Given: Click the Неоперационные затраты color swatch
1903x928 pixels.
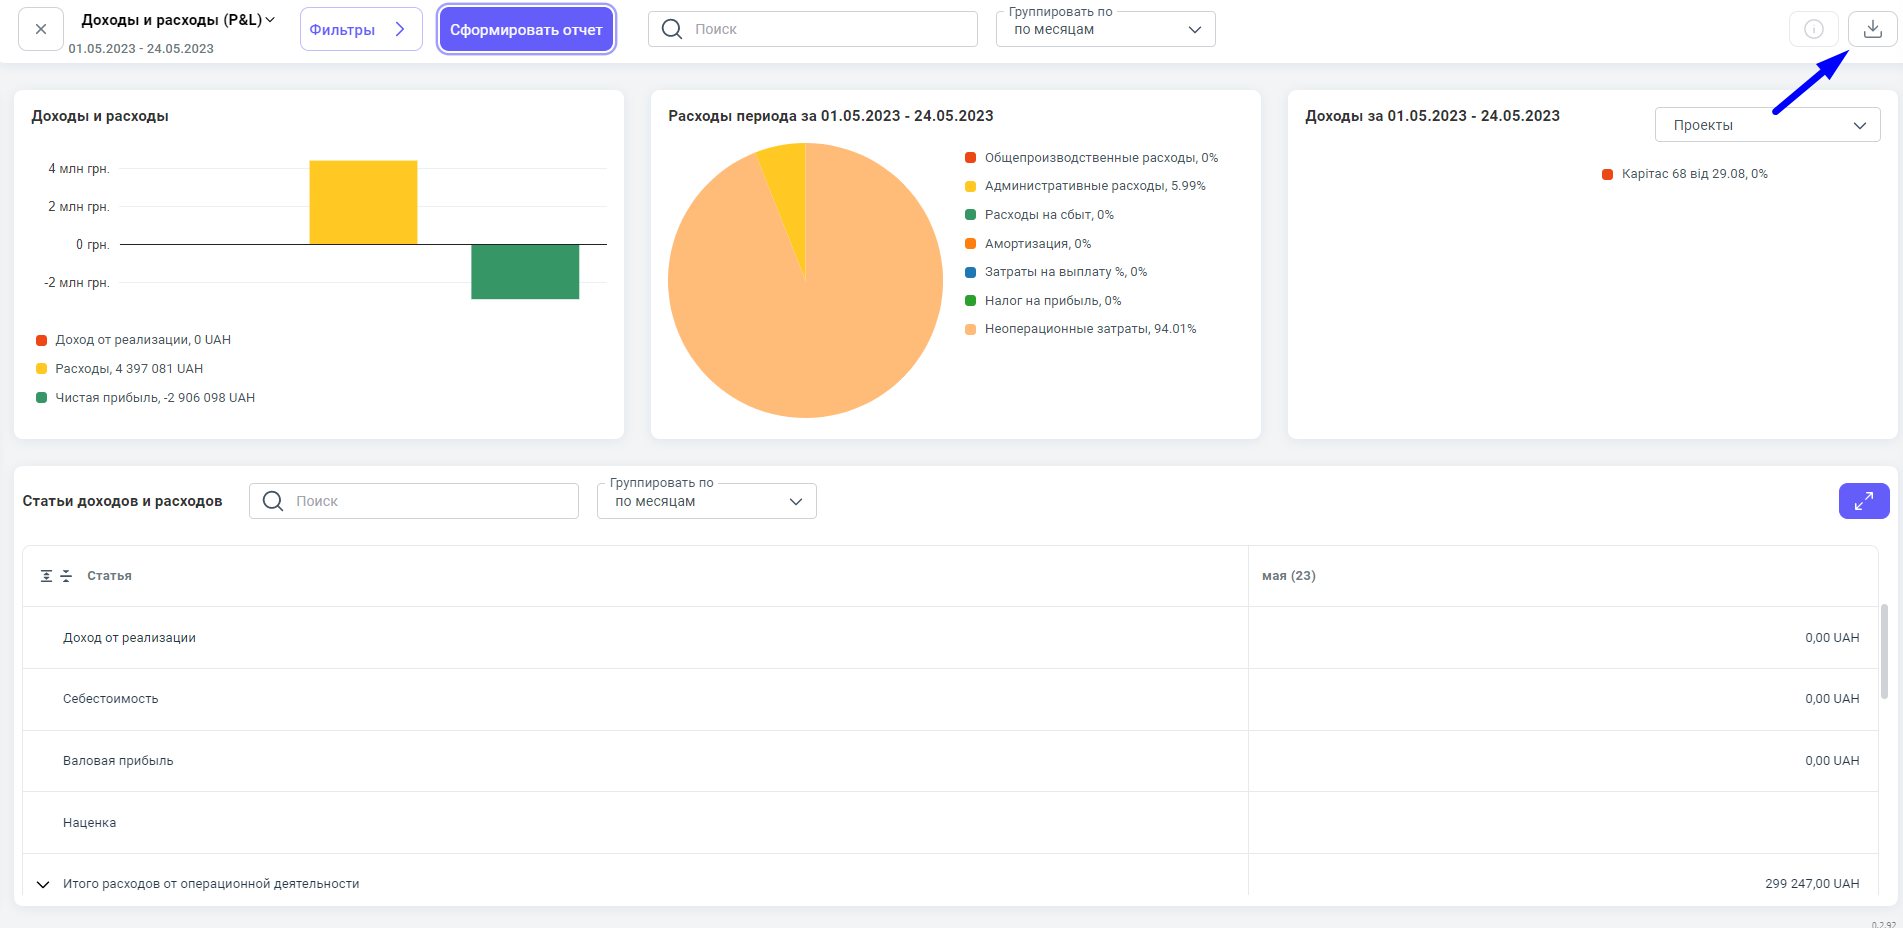Looking at the screenshot, I should click(970, 329).
